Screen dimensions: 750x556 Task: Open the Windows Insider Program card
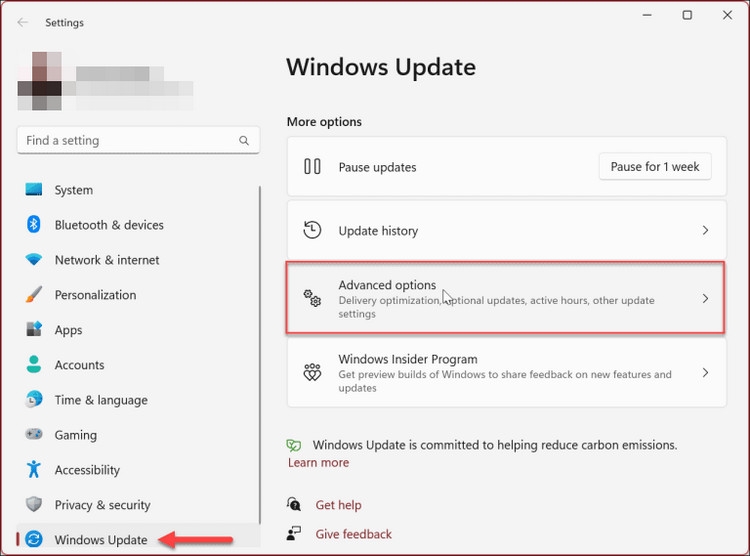507,372
